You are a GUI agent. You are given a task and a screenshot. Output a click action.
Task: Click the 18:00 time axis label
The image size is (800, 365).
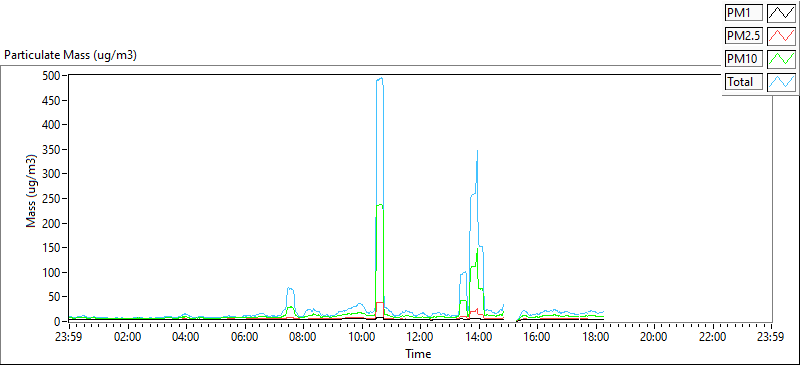pos(596,336)
